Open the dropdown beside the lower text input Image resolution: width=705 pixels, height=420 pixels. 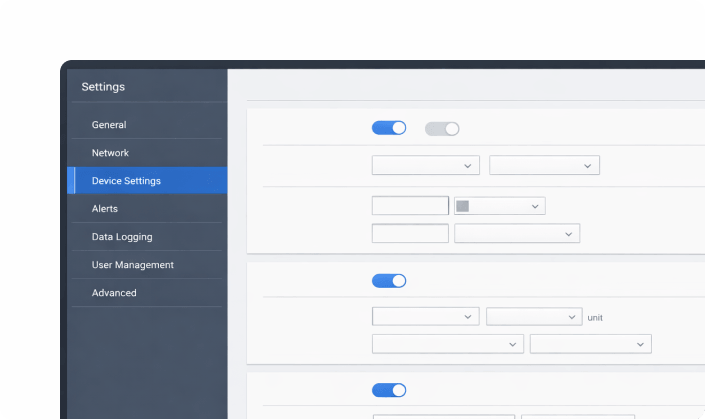(517, 234)
